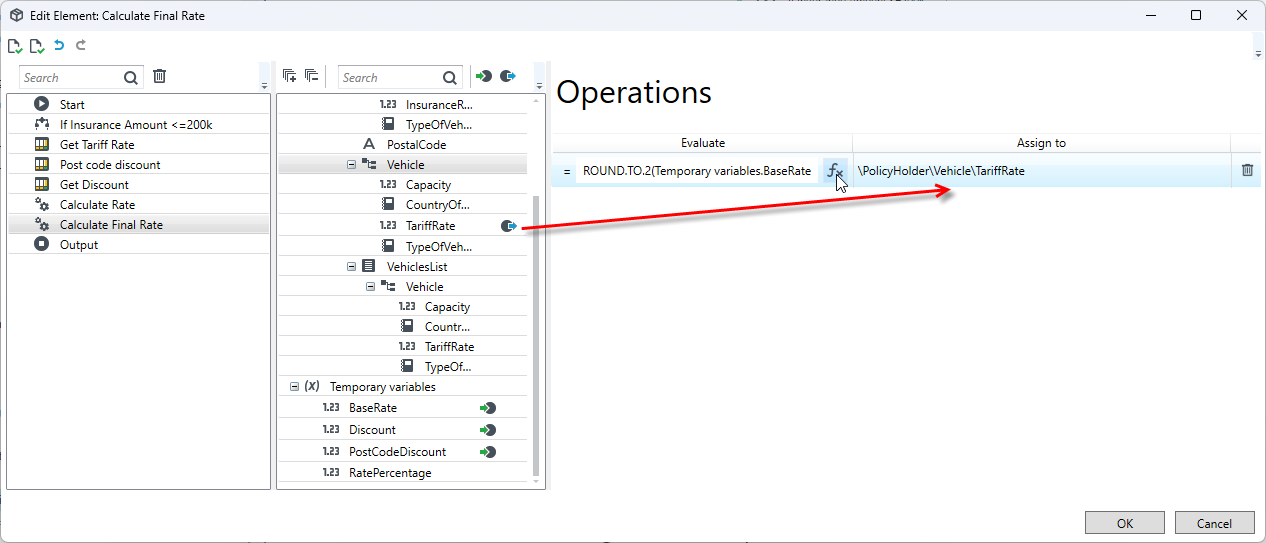The width and height of the screenshot is (1266, 543).
Task: Click the Get Discount table icon
Action: point(41,184)
